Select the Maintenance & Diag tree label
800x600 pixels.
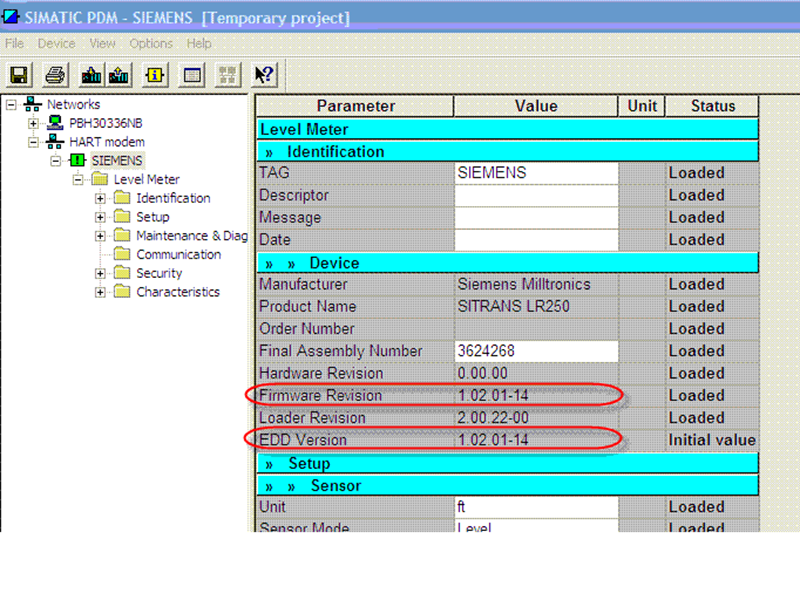(x=192, y=235)
